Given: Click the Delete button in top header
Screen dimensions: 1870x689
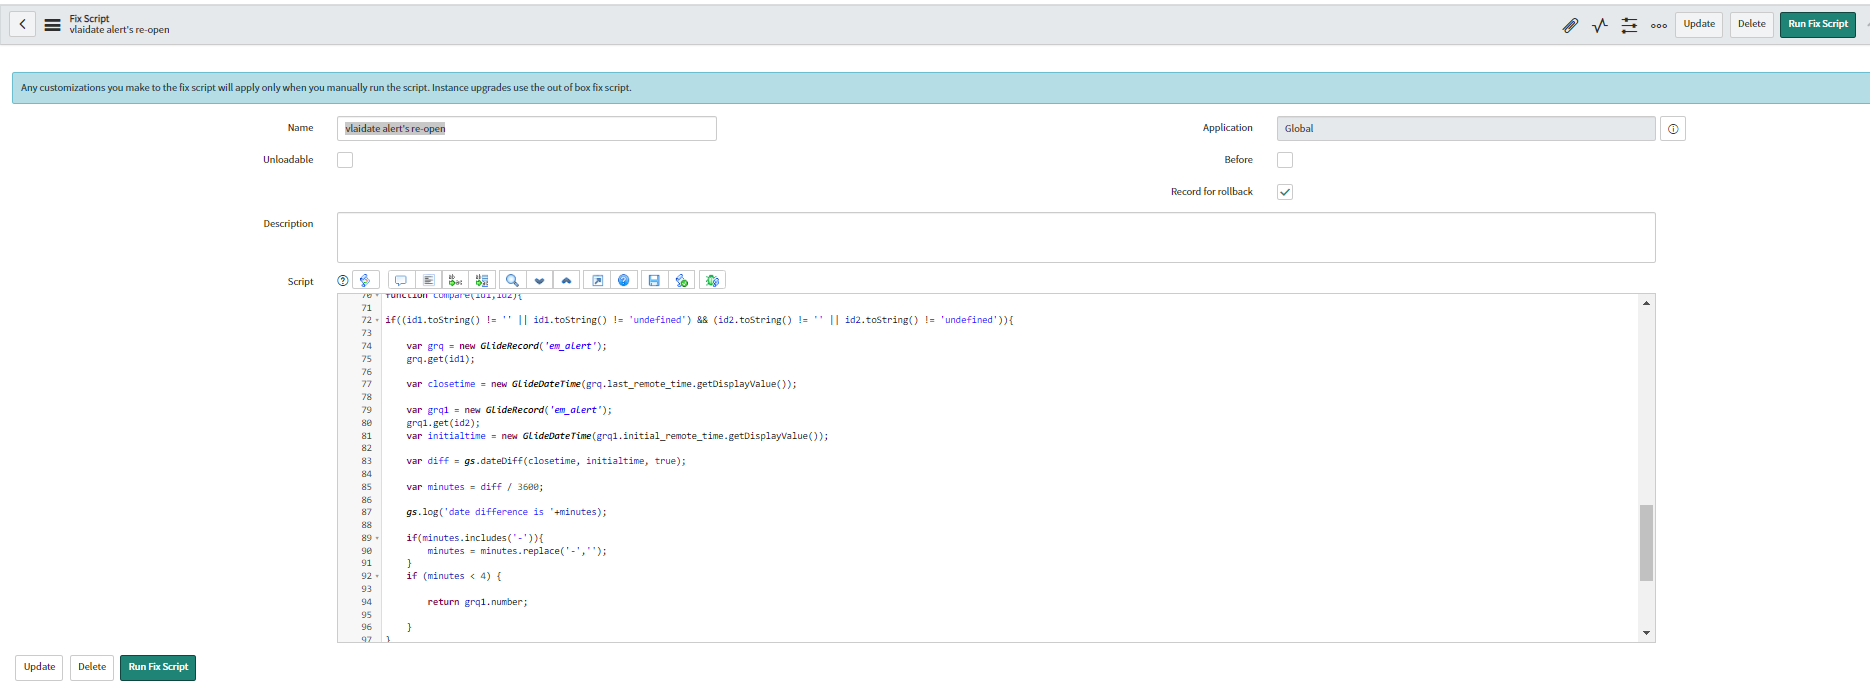Looking at the screenshot, I should [x=1751, y=24].
